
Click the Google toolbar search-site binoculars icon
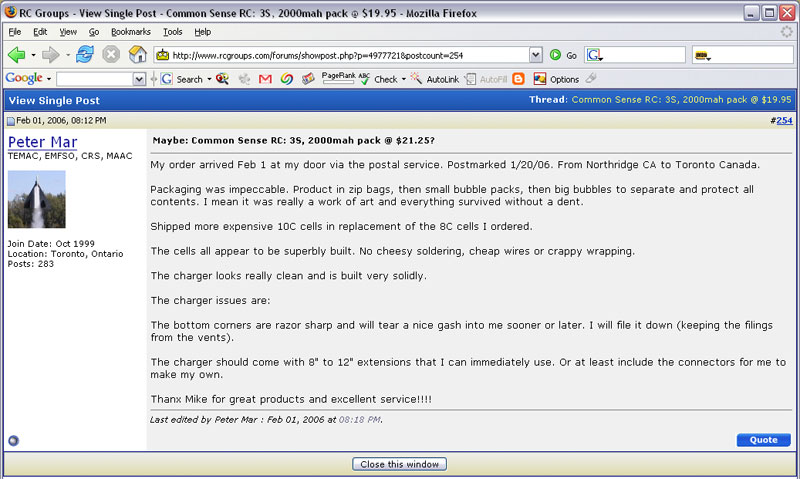tap(222, 79)
